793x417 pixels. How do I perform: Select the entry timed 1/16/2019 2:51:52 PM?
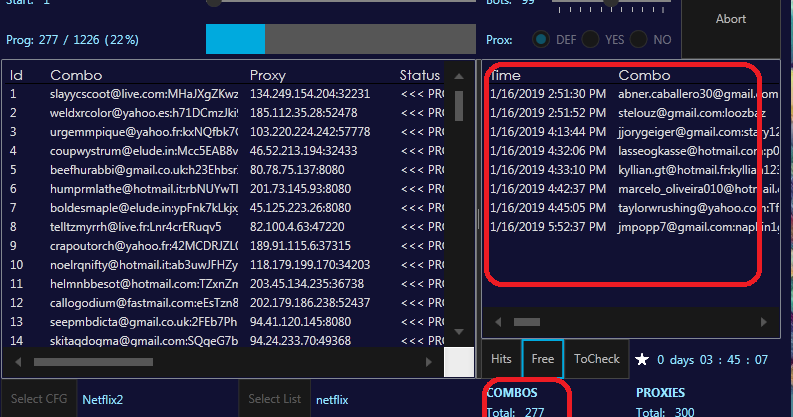[632, 113]
